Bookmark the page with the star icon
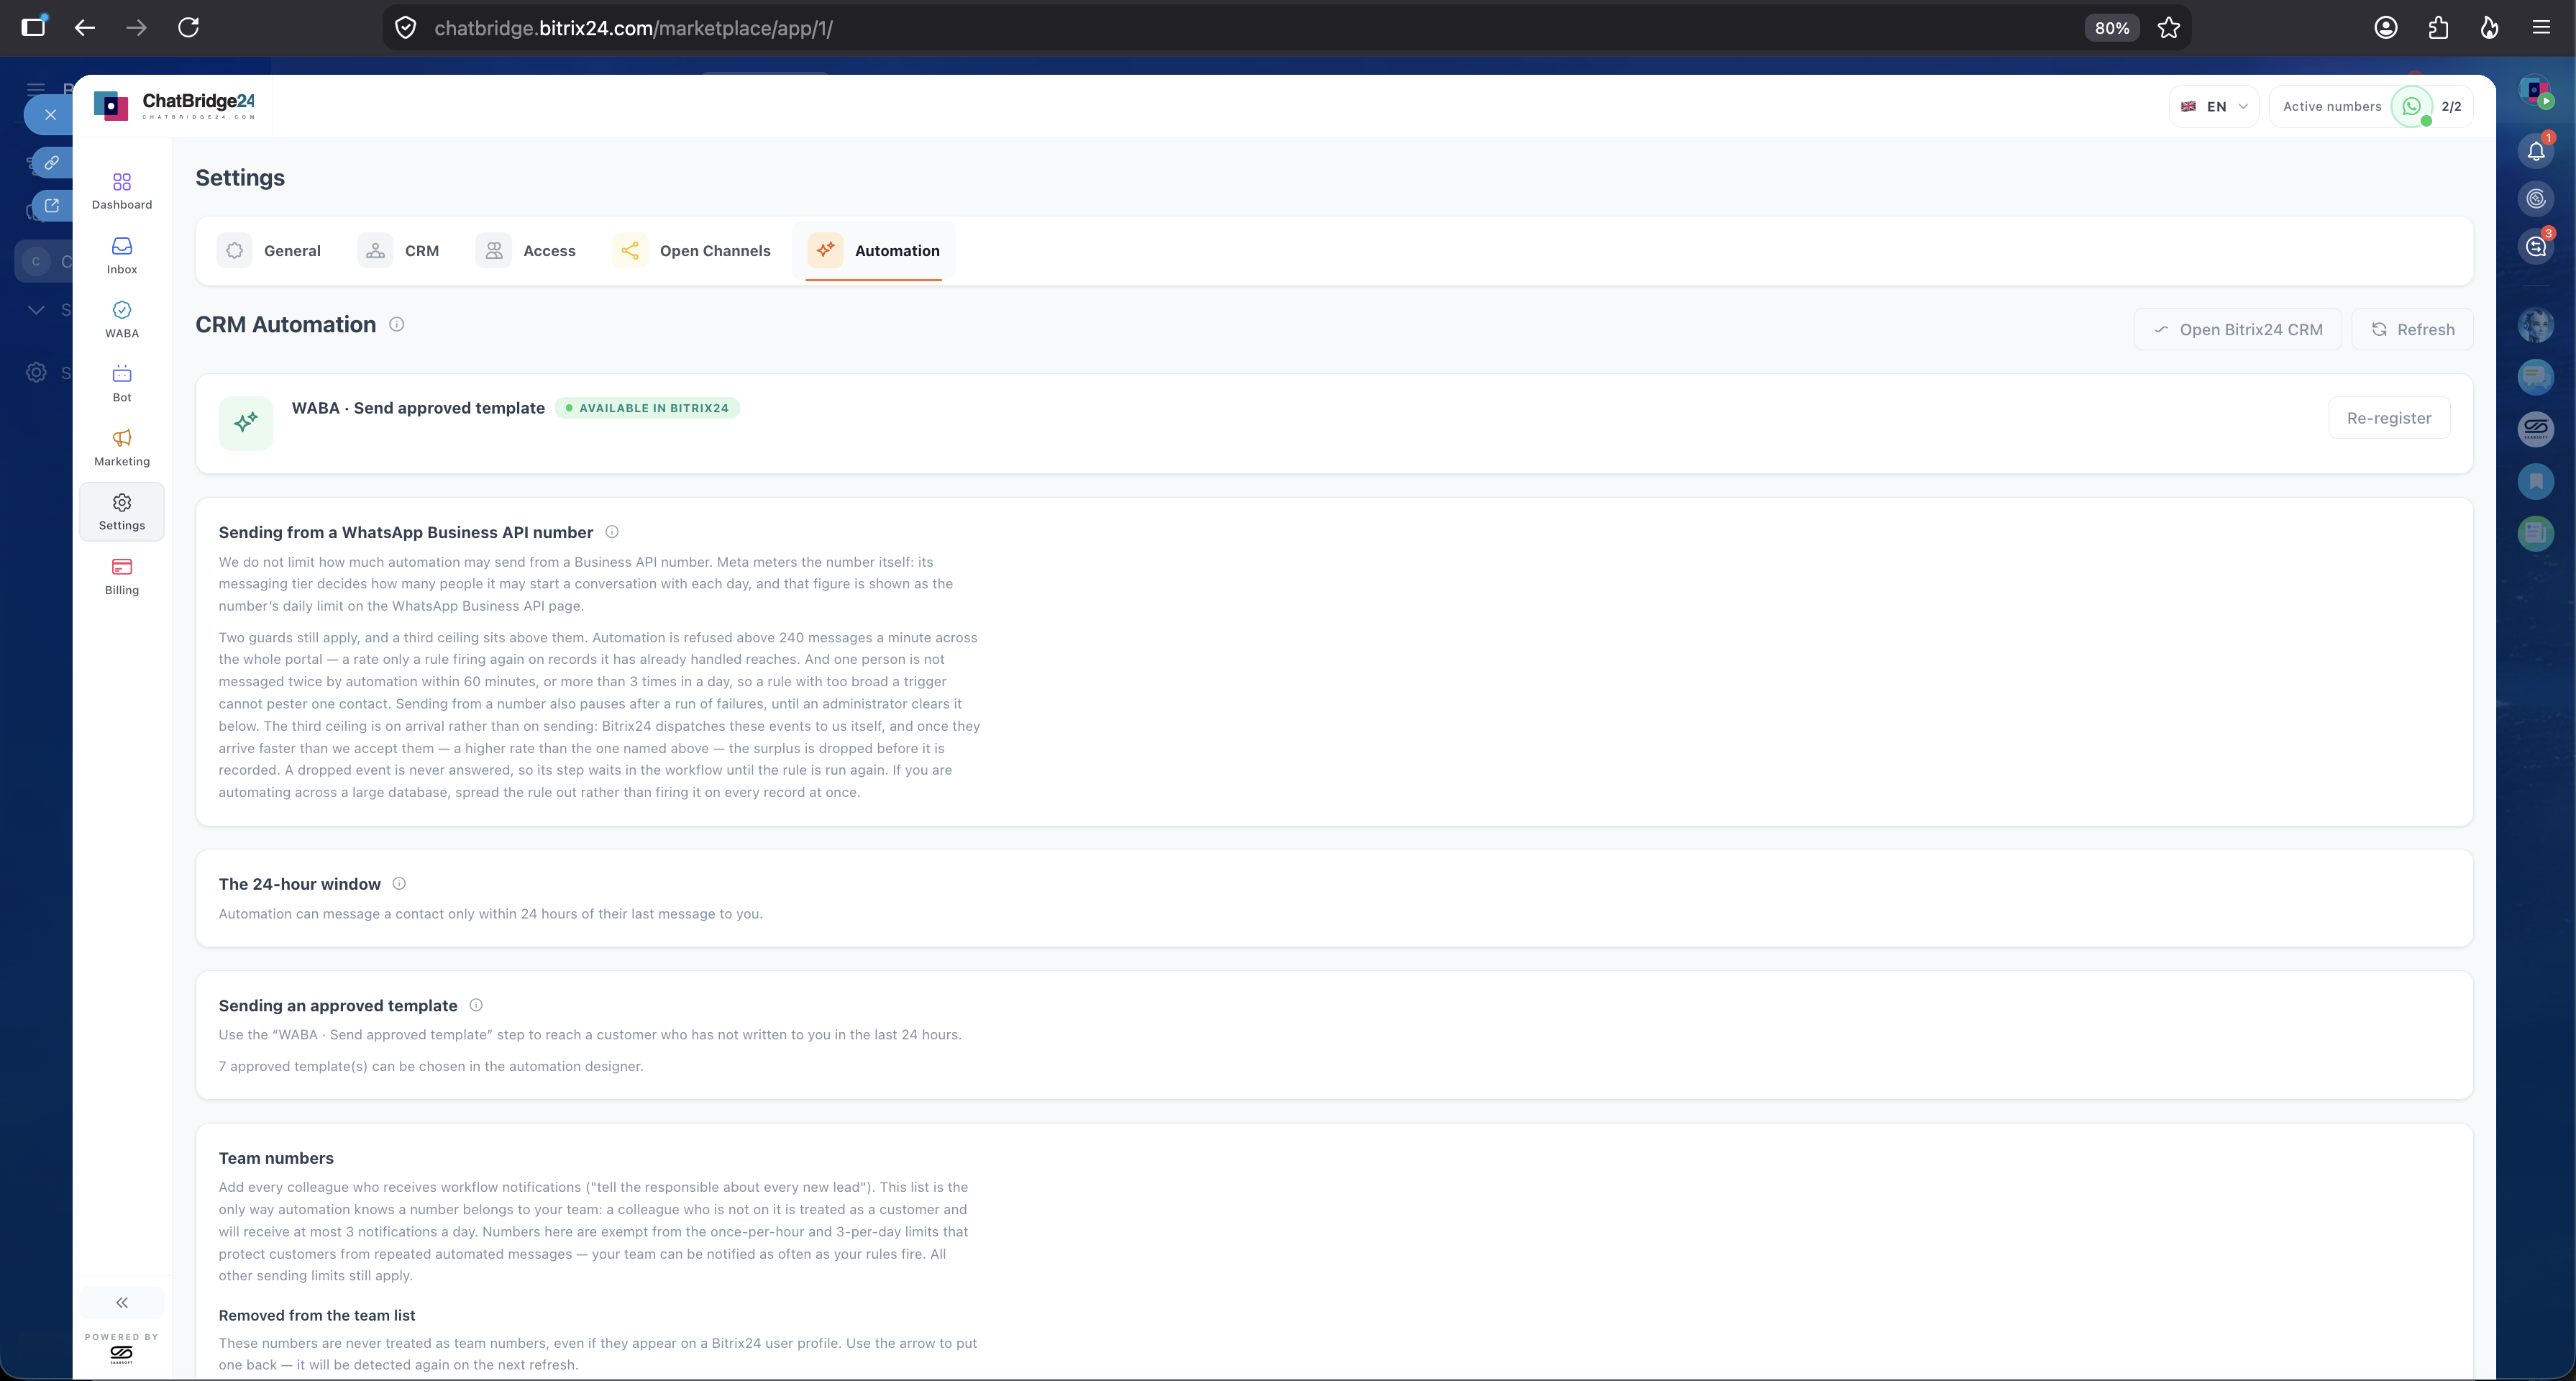This screenshot has height=1381, width=2576. click(2168, 28)
